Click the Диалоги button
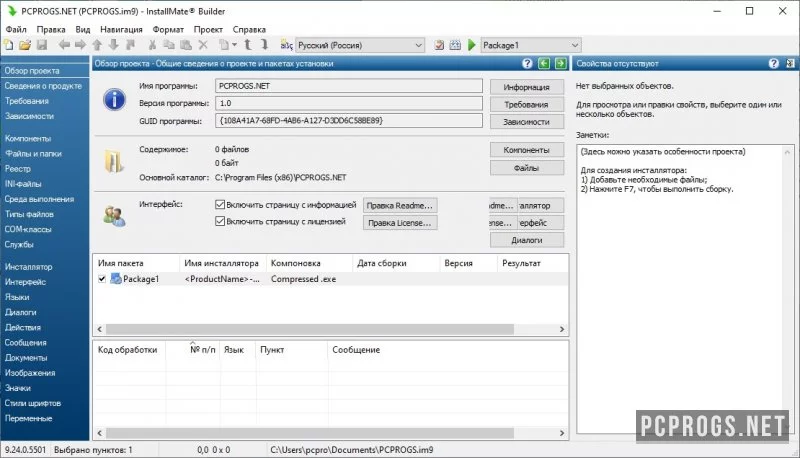The height and width of the screenshot is (458, 800). click(x=527, y=240)
